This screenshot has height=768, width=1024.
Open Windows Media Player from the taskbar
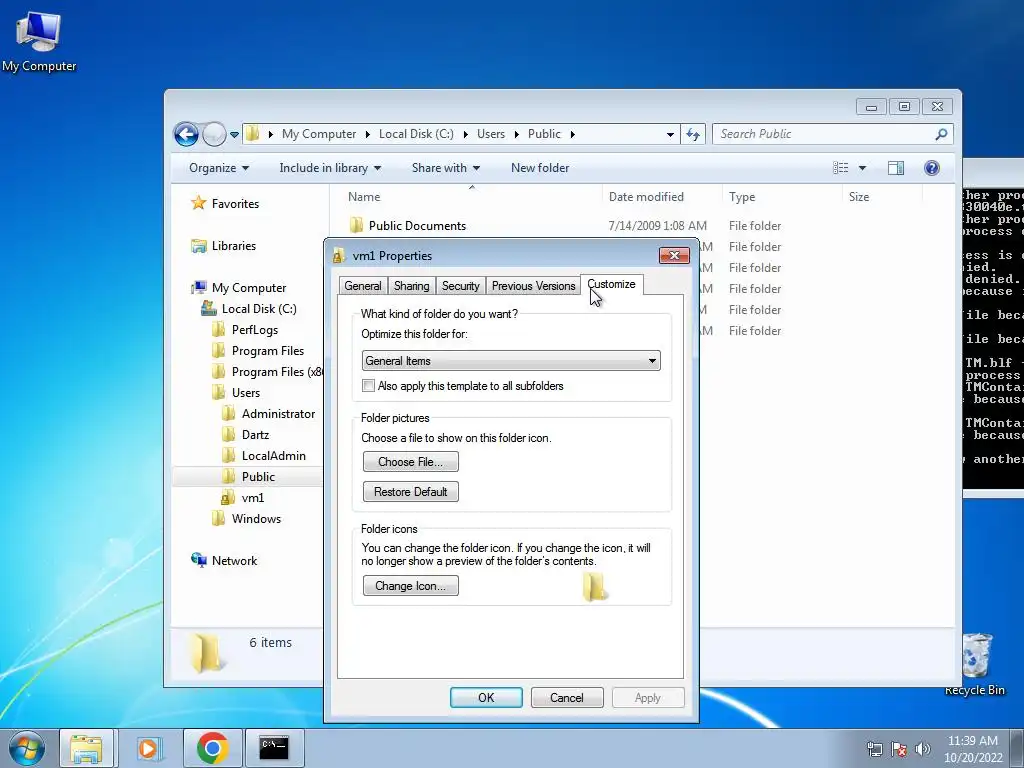[149, 748]
